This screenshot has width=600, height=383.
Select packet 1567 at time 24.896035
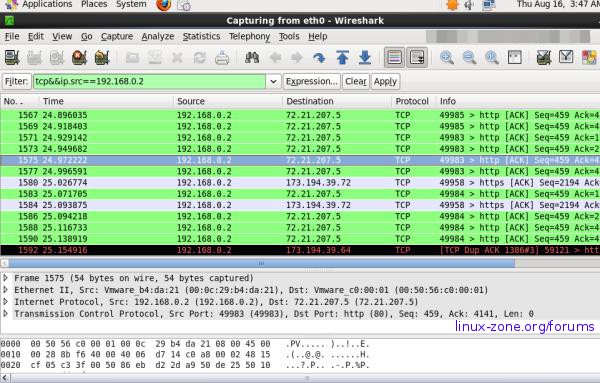point(300,115)
